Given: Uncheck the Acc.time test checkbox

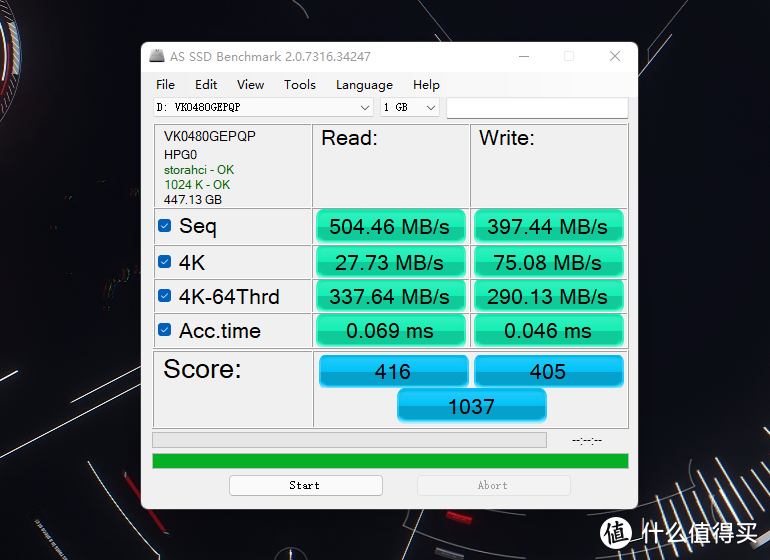Looking at the screenshot, I should pyautogui.click(x=165, y=330).
